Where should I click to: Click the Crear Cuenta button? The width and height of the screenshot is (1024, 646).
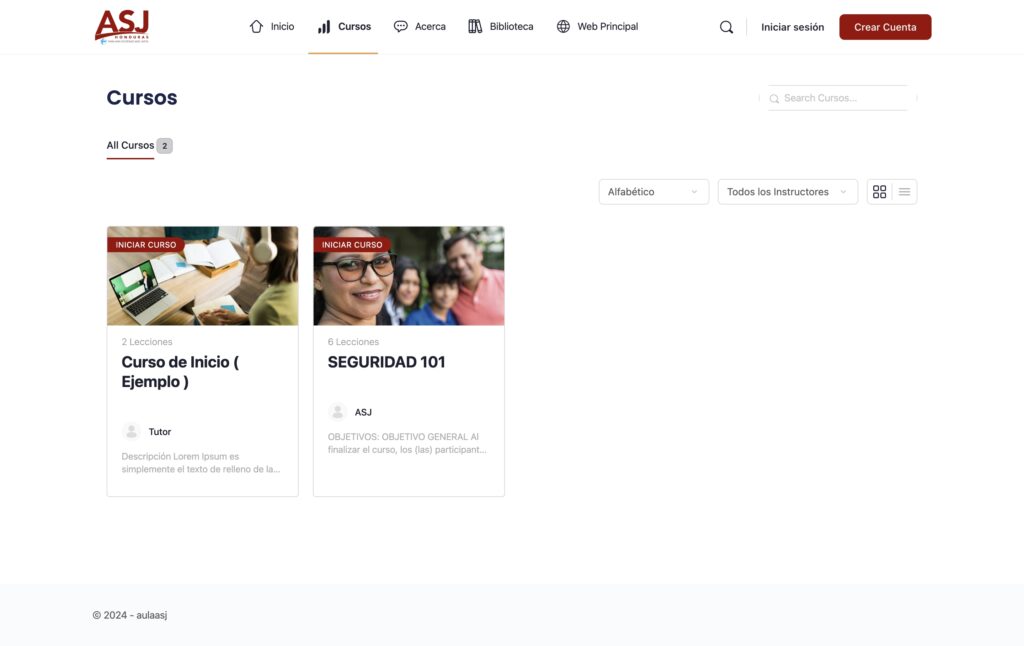[x=885, y=27]
